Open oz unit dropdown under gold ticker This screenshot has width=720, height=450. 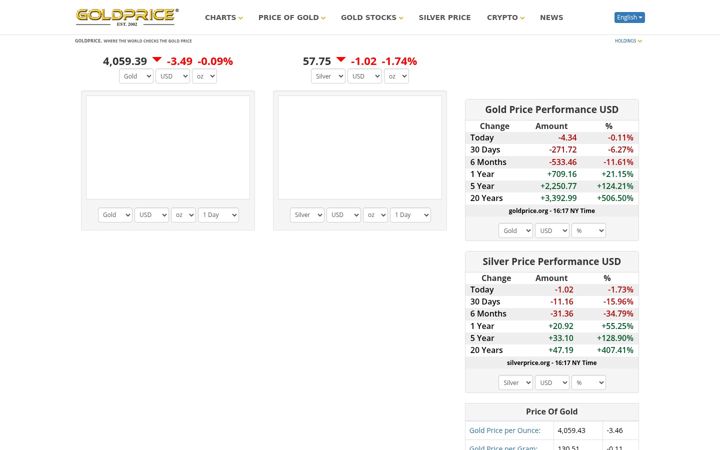tap(204, 76)
